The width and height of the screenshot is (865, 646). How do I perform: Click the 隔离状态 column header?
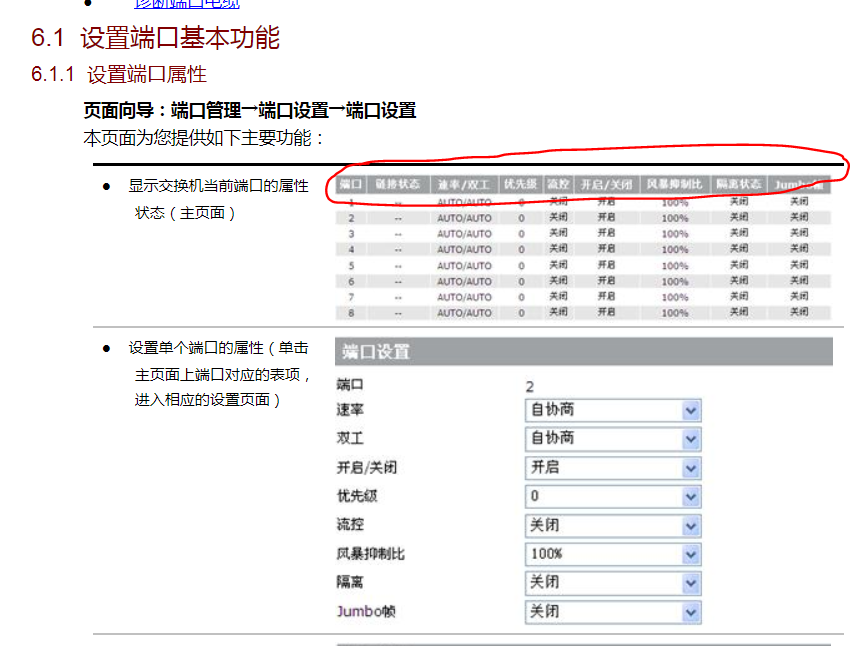738,184
